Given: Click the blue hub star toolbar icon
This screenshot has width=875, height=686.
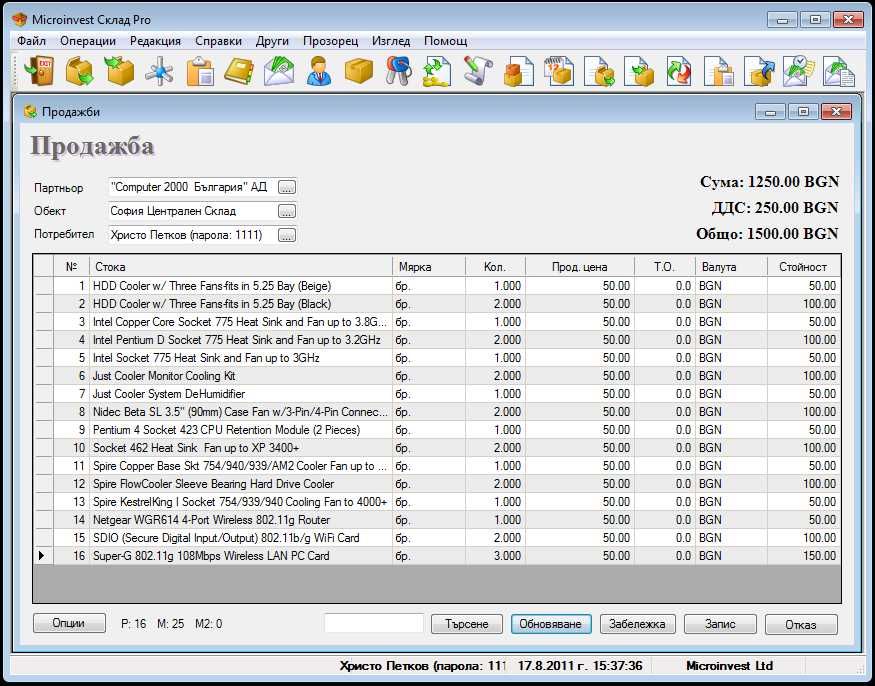Looking at the screenshot, I should (160, 71).
